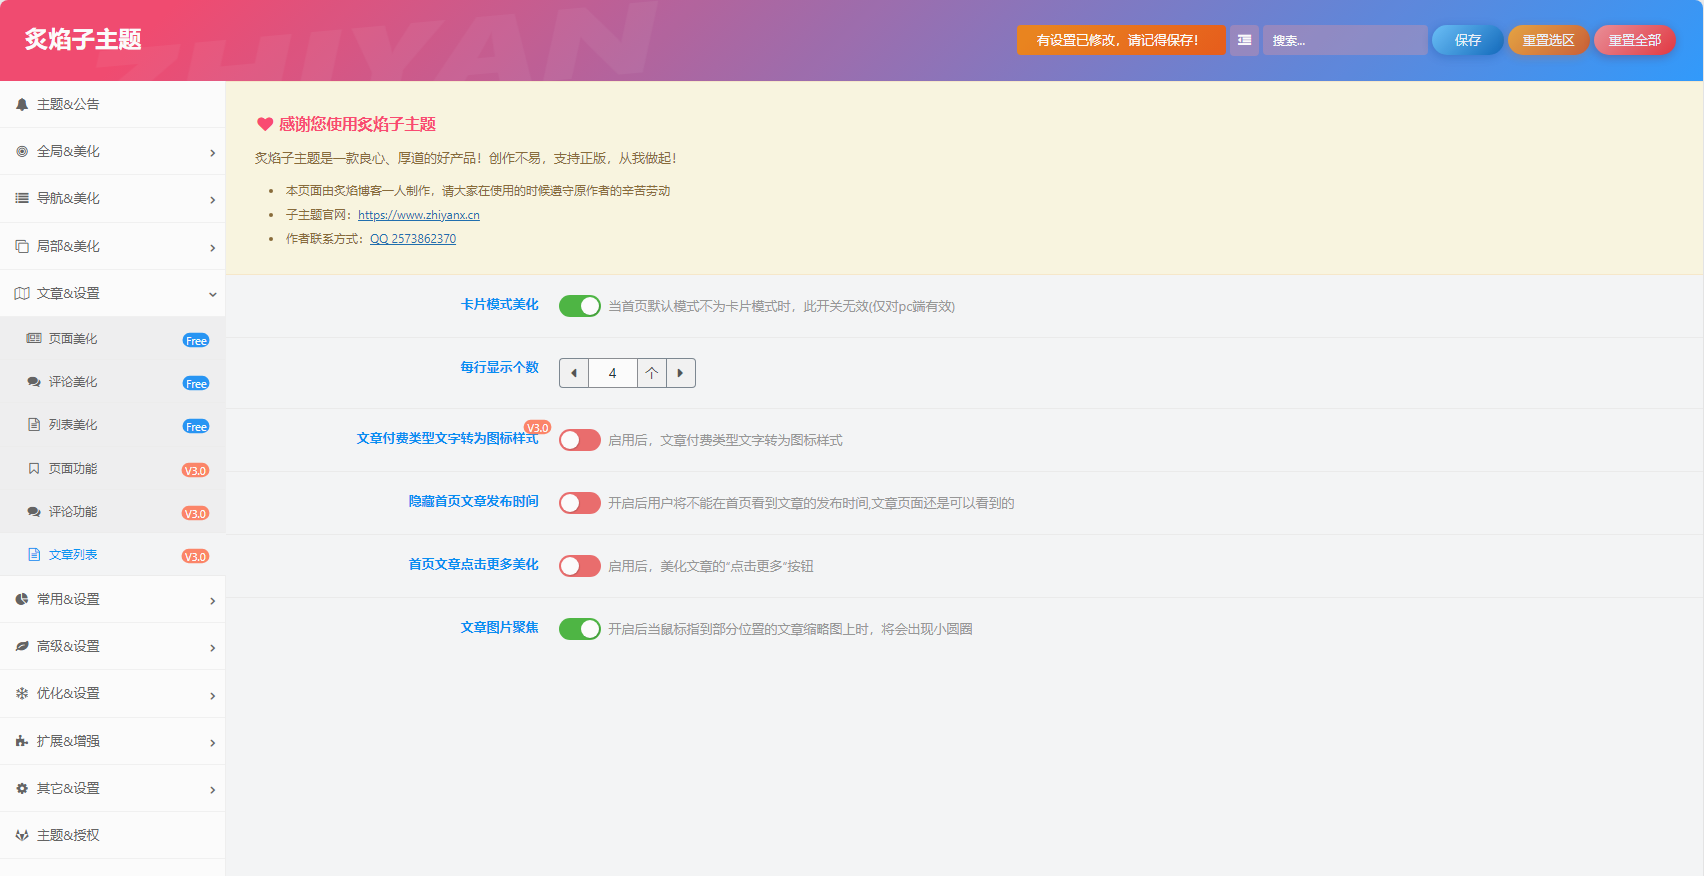1704x876 pixels.
Task: Click the 评论美化 chat bubbles icon
Action: coord(34,381)
